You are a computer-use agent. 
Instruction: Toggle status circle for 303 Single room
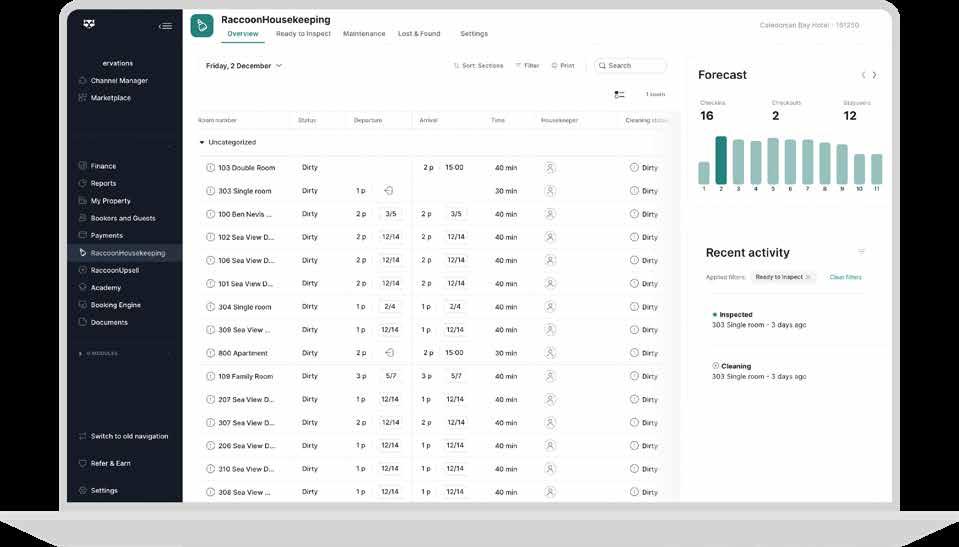pyautogui.click(x=210, y=191)
